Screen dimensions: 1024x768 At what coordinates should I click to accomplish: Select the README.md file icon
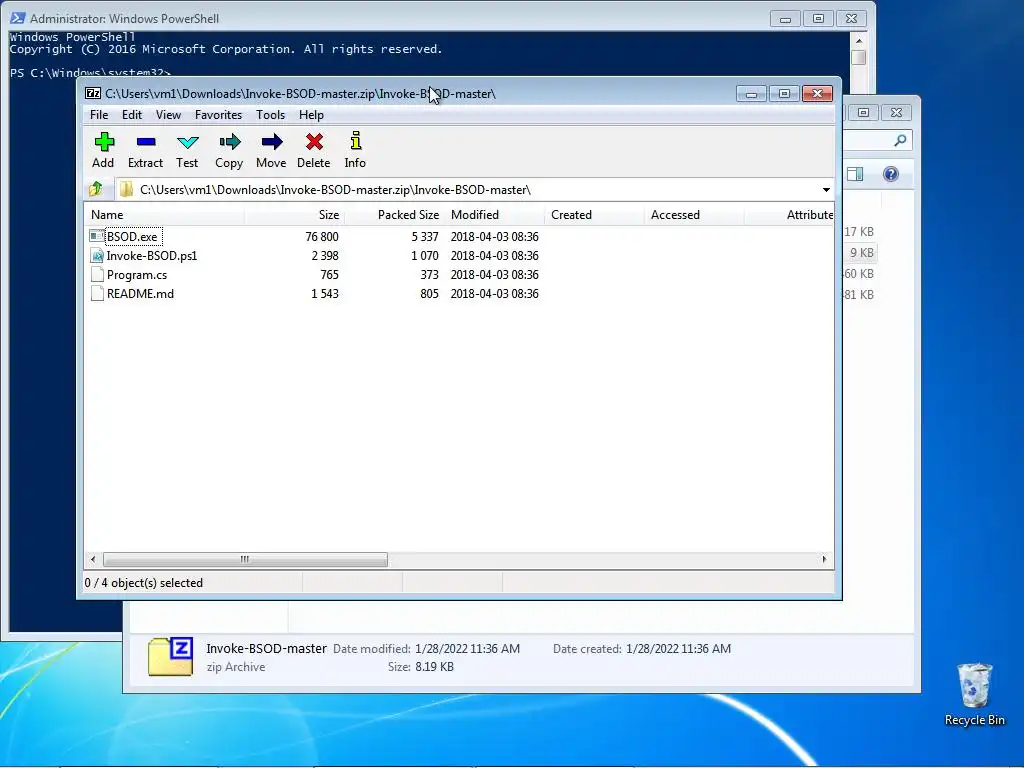pos(97,294)
